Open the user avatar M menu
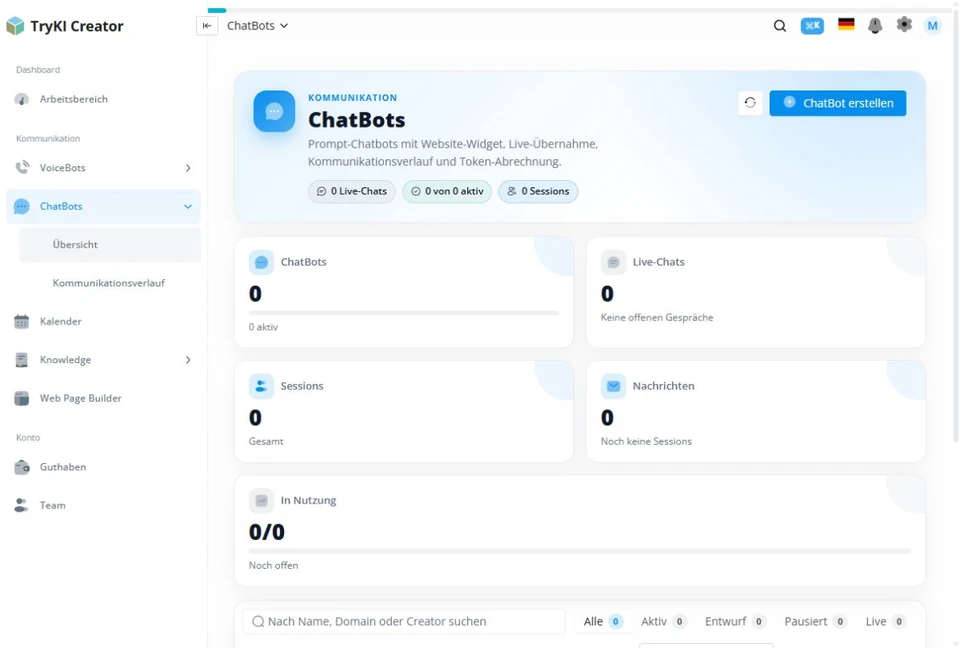 [932, 26]
